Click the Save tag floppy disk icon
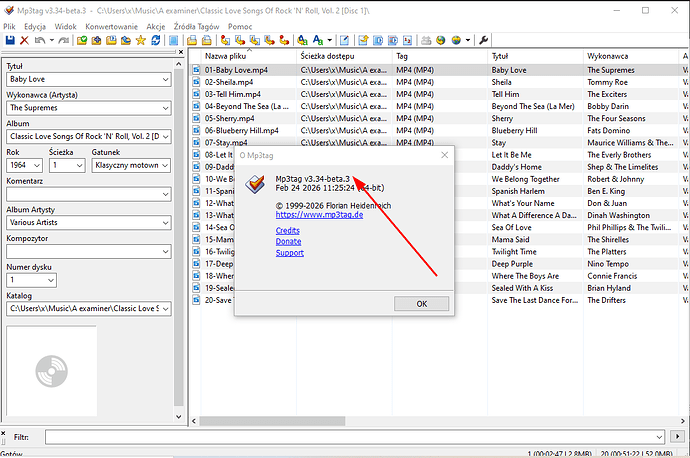The height and width of the screenshot is (458, 690). coord(10,40)
